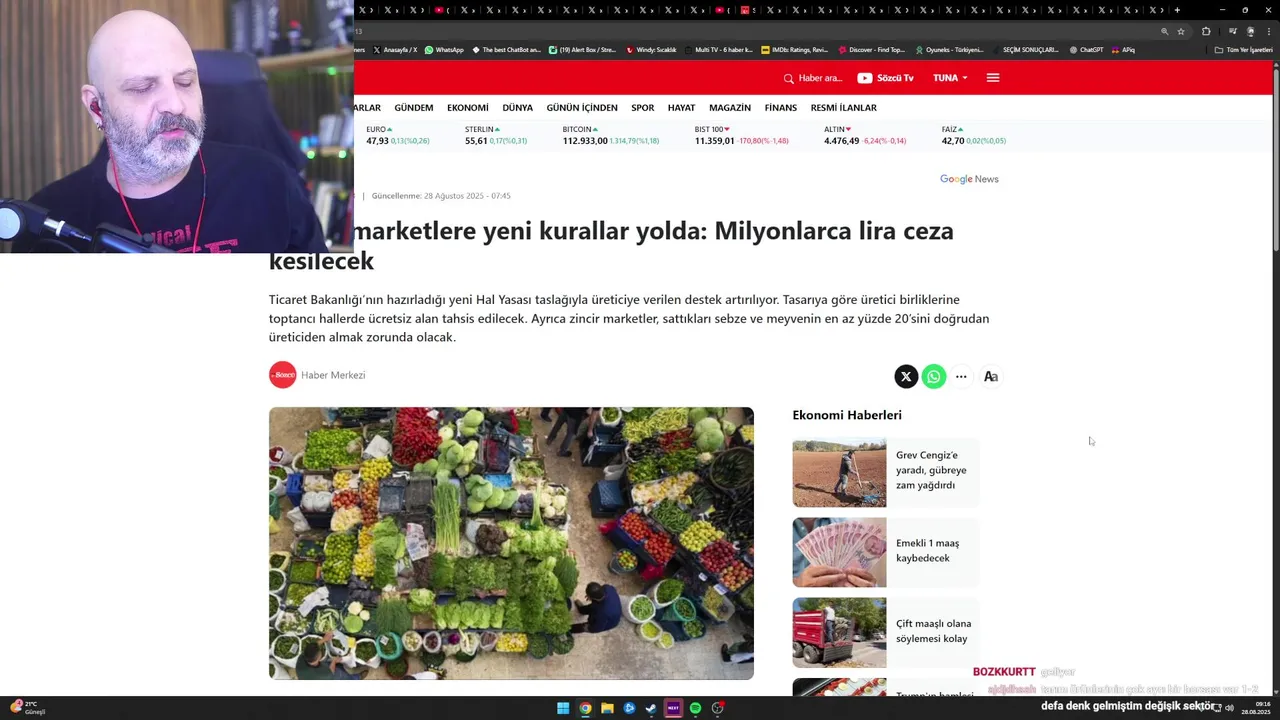
Task: Open RESMİ İLANLAR section
Action: point(844,108)
